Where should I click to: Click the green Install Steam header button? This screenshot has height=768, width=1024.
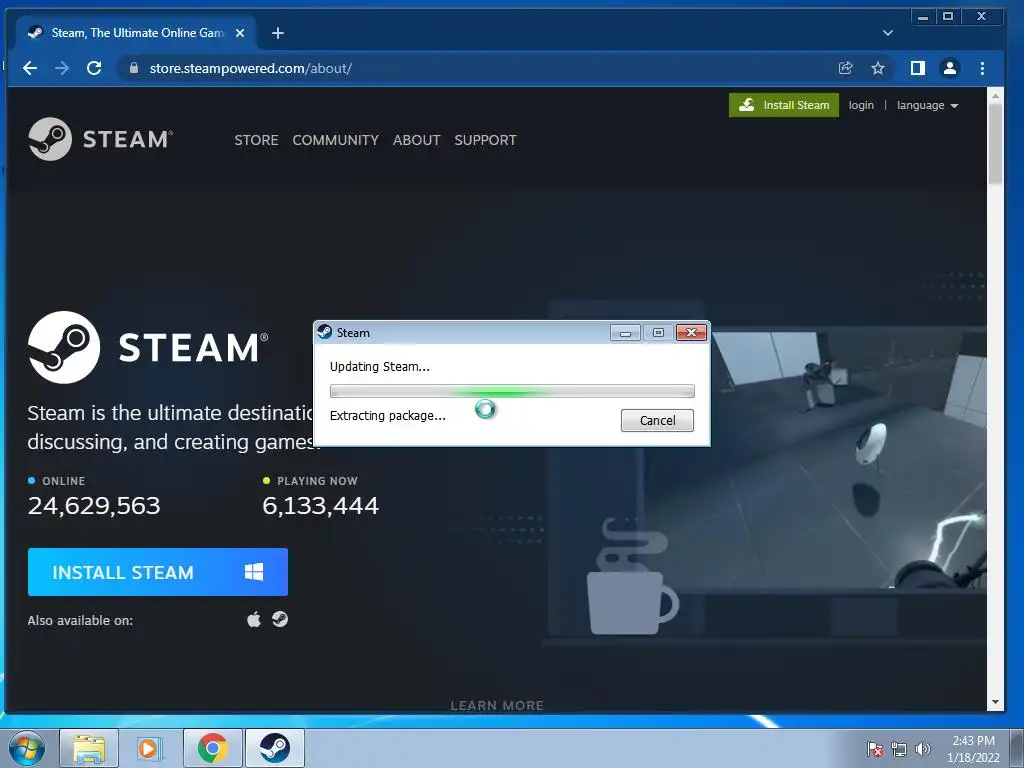click(784, 105)
